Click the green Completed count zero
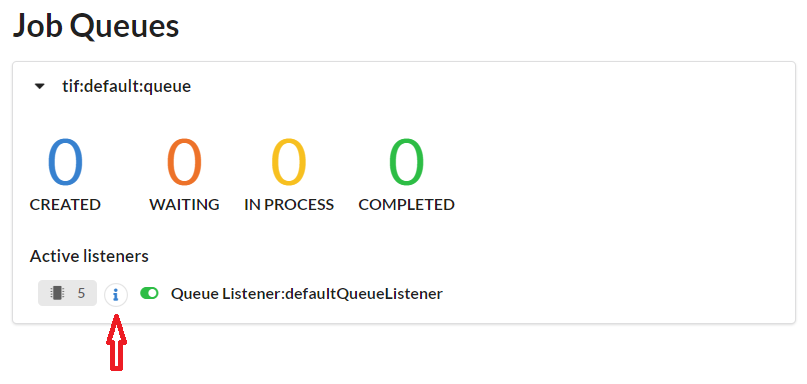Image resolution: width=807 pixels, height=384 pixels. [407, 163]
